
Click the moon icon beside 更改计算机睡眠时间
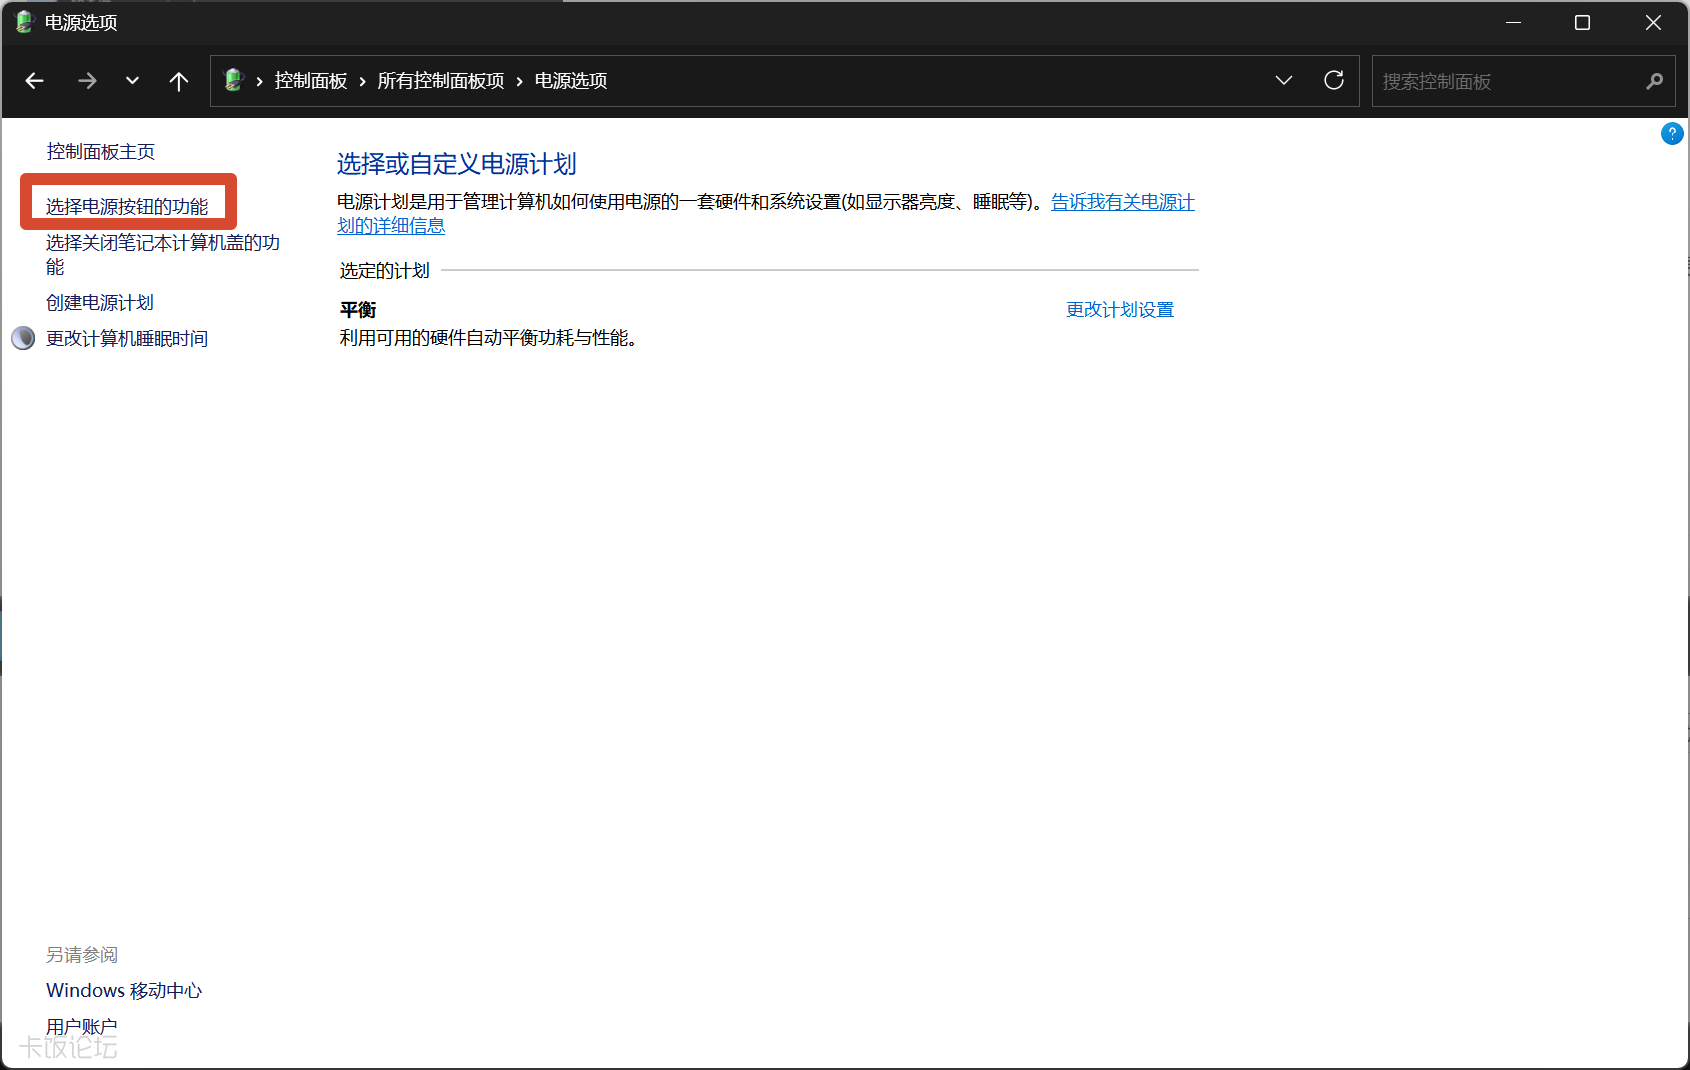pos(23,338)
